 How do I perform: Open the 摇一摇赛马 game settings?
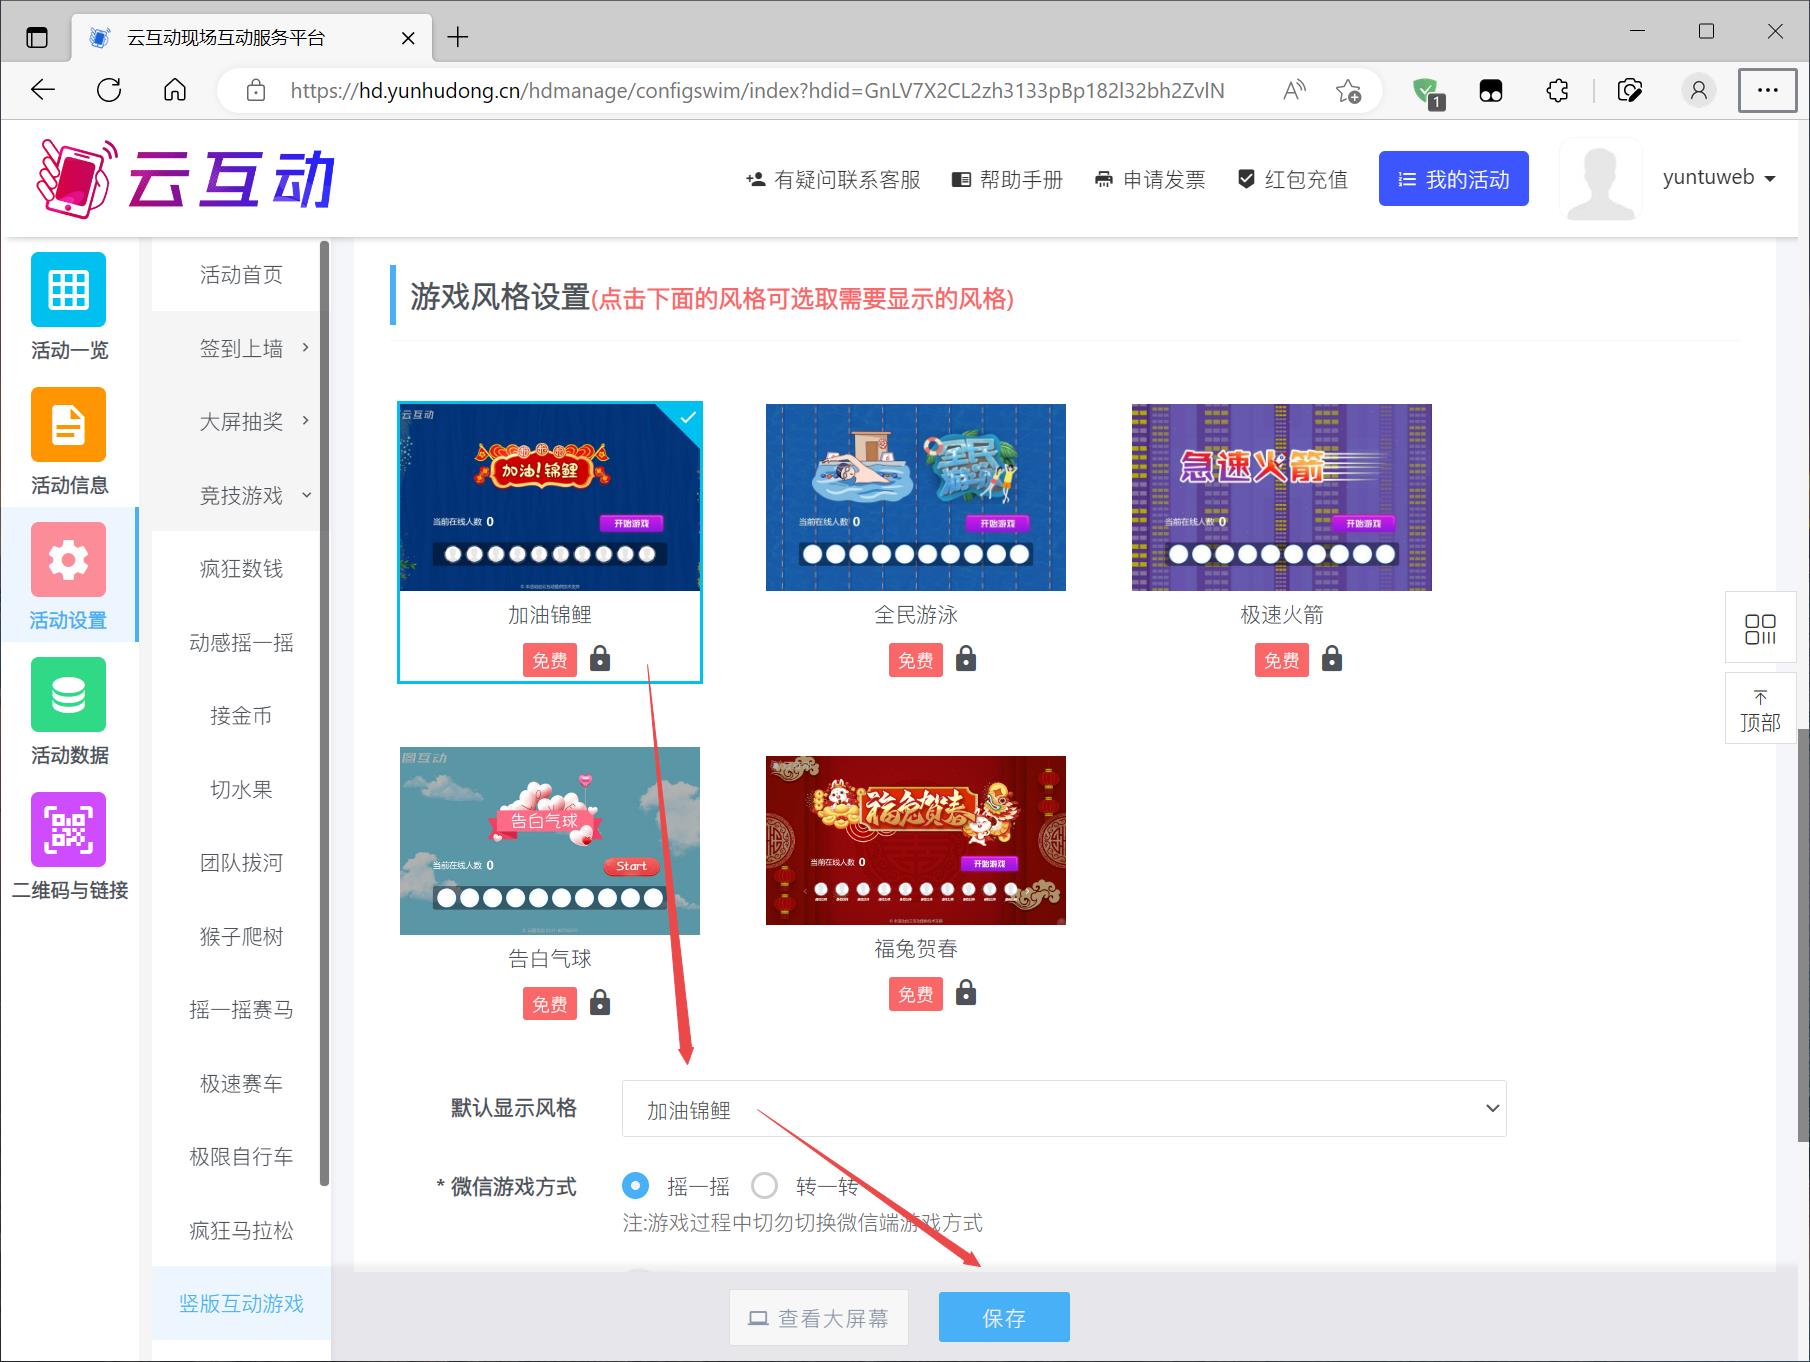tap(241, 1010)
